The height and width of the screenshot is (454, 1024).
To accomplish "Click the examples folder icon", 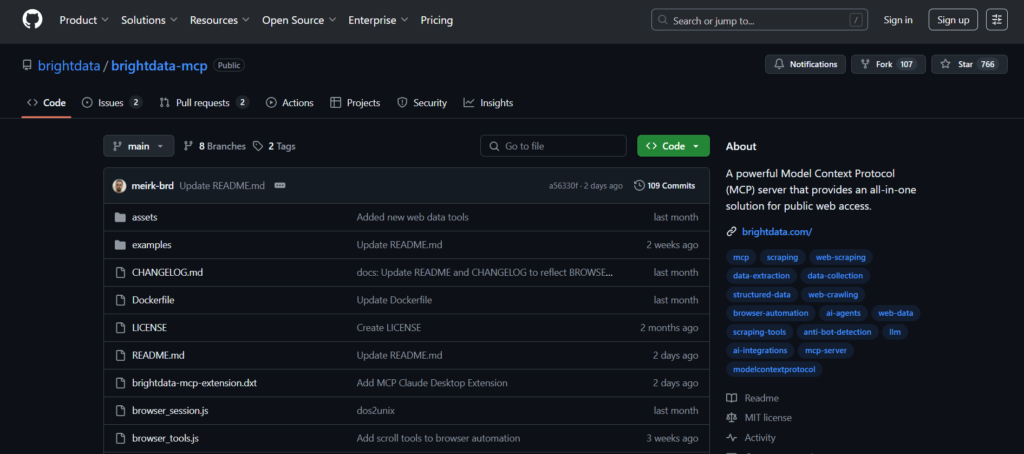I will [120, 244].
